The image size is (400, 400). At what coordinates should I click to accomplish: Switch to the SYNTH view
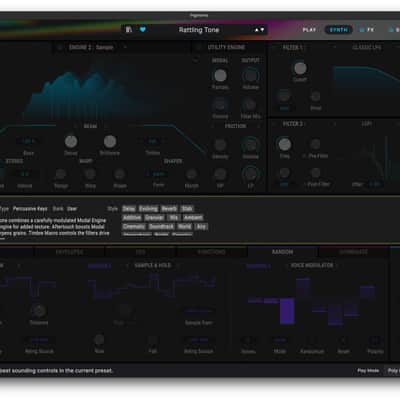pos(339,30)
